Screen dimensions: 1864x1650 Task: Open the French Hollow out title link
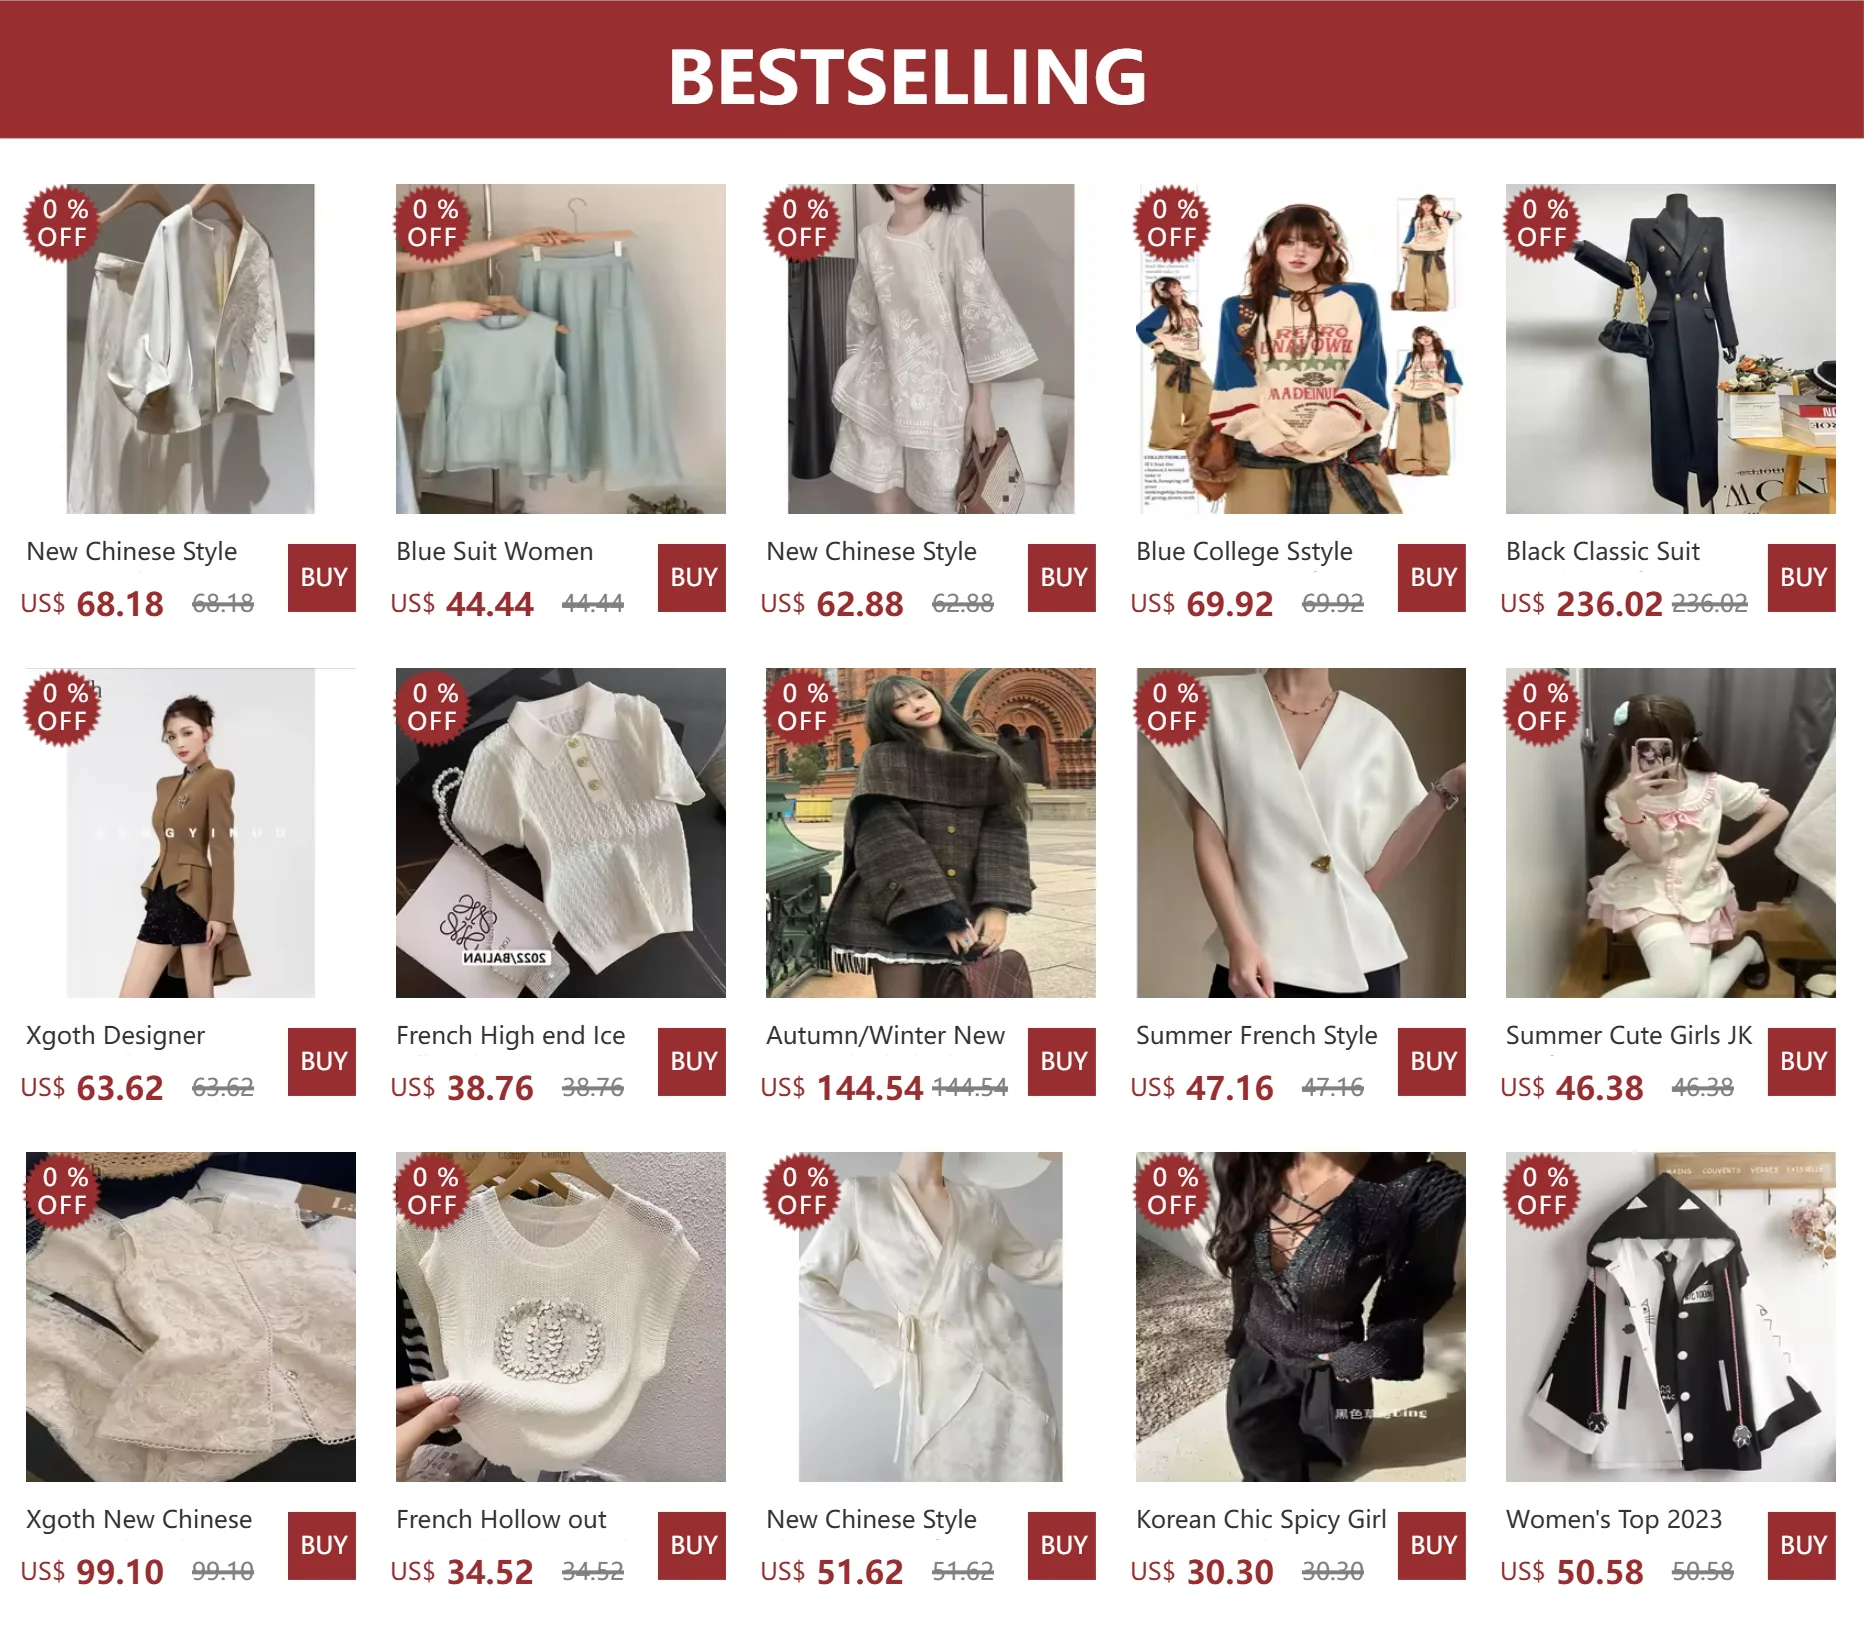501,1519
